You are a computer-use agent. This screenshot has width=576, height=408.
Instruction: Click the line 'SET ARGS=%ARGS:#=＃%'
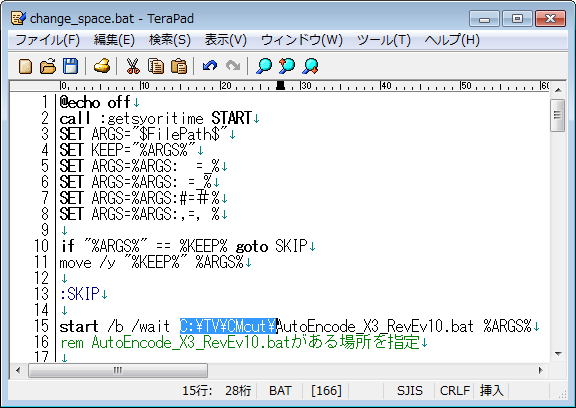(140, 198)
